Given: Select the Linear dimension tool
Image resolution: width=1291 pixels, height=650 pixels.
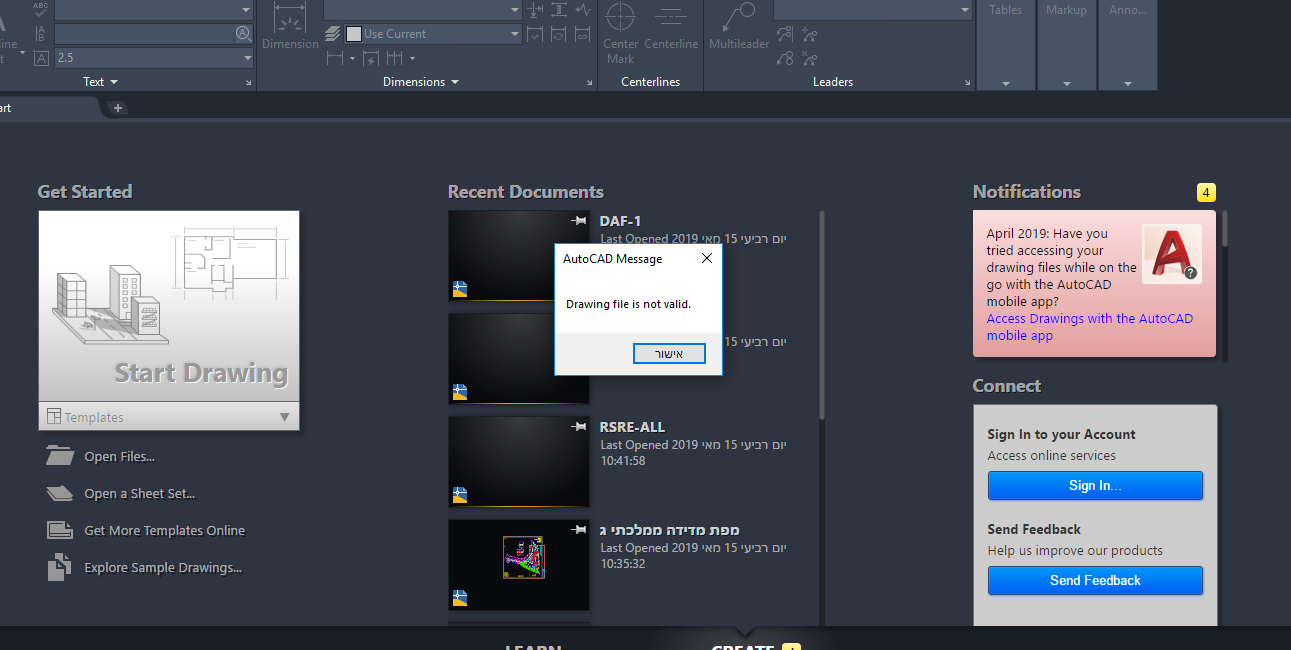Looking at the screenshot, I should click(x=337, y=59).
